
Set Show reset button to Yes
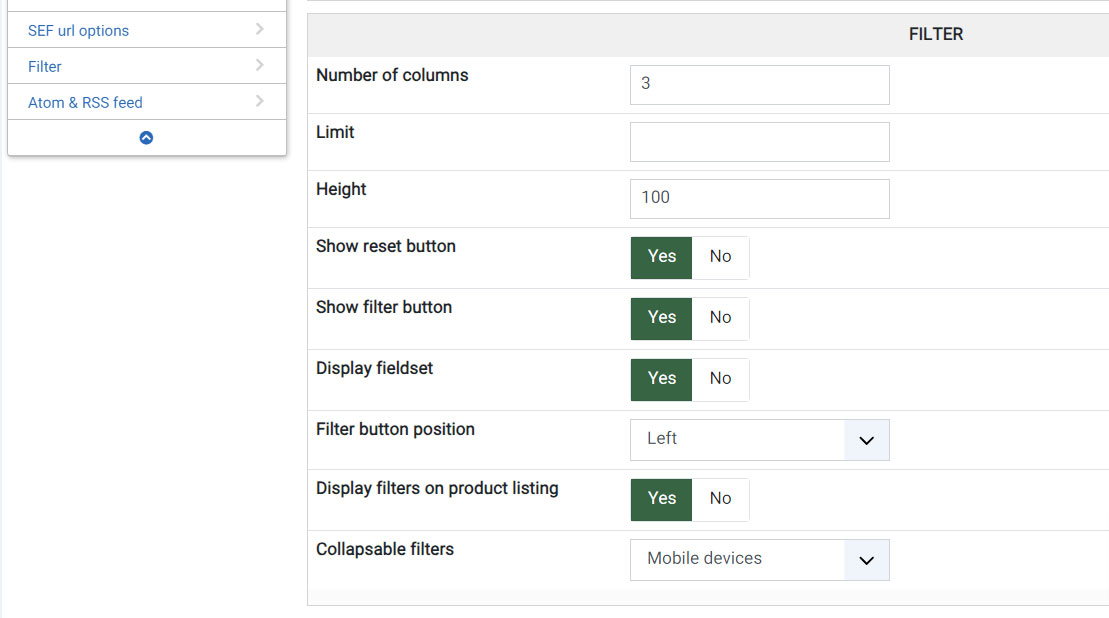(661, 257)
